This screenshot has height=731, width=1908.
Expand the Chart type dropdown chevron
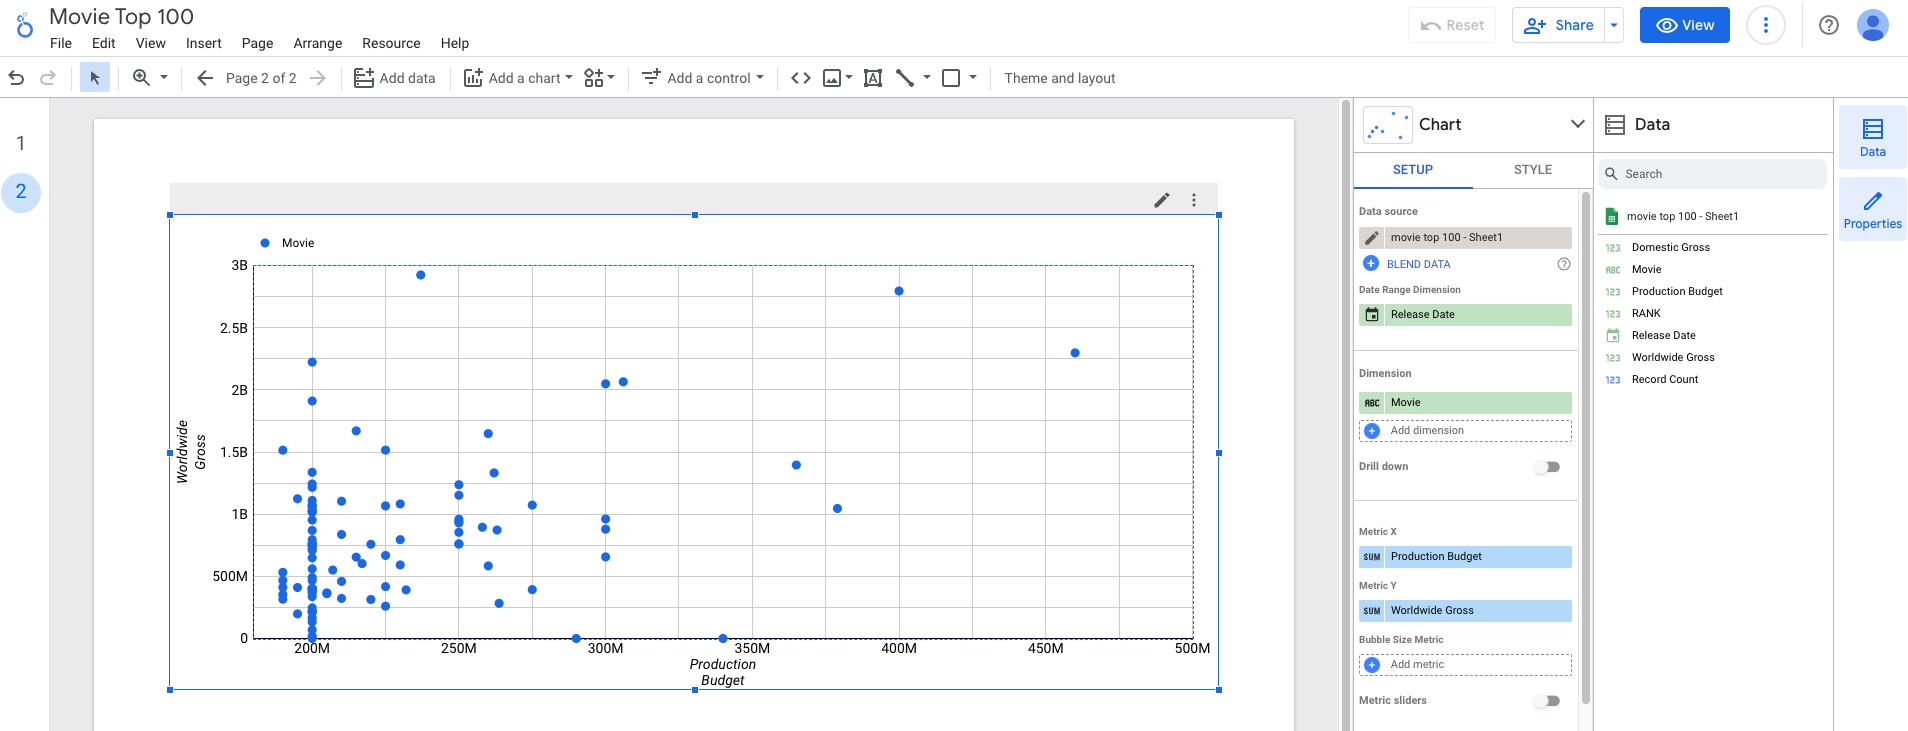pos(1577,124)
